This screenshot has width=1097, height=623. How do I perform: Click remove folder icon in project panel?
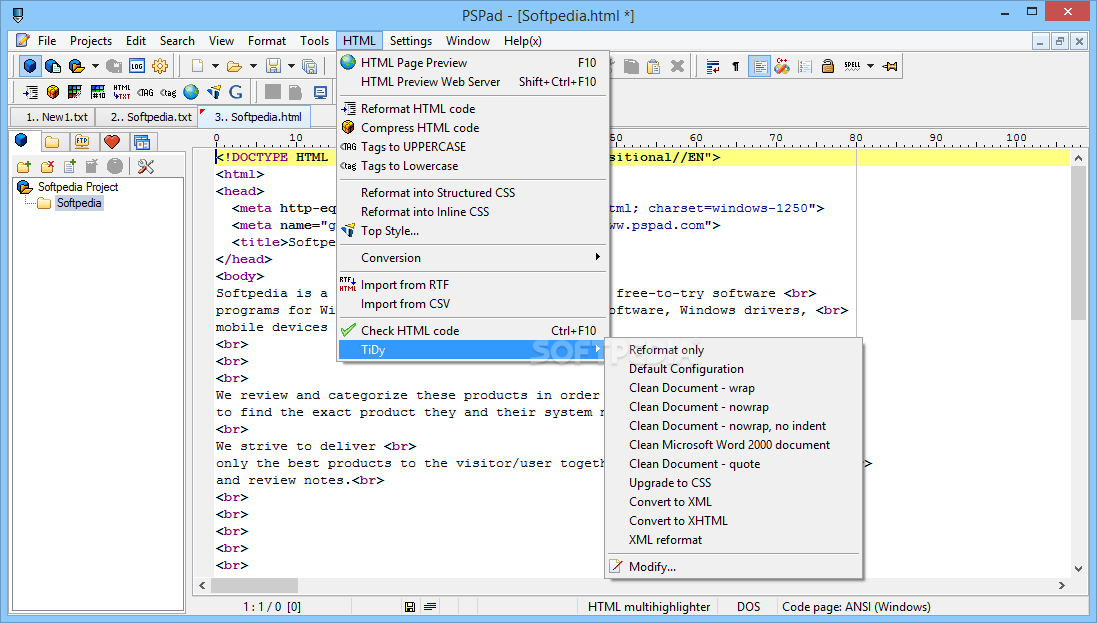[x=48, y=166]
